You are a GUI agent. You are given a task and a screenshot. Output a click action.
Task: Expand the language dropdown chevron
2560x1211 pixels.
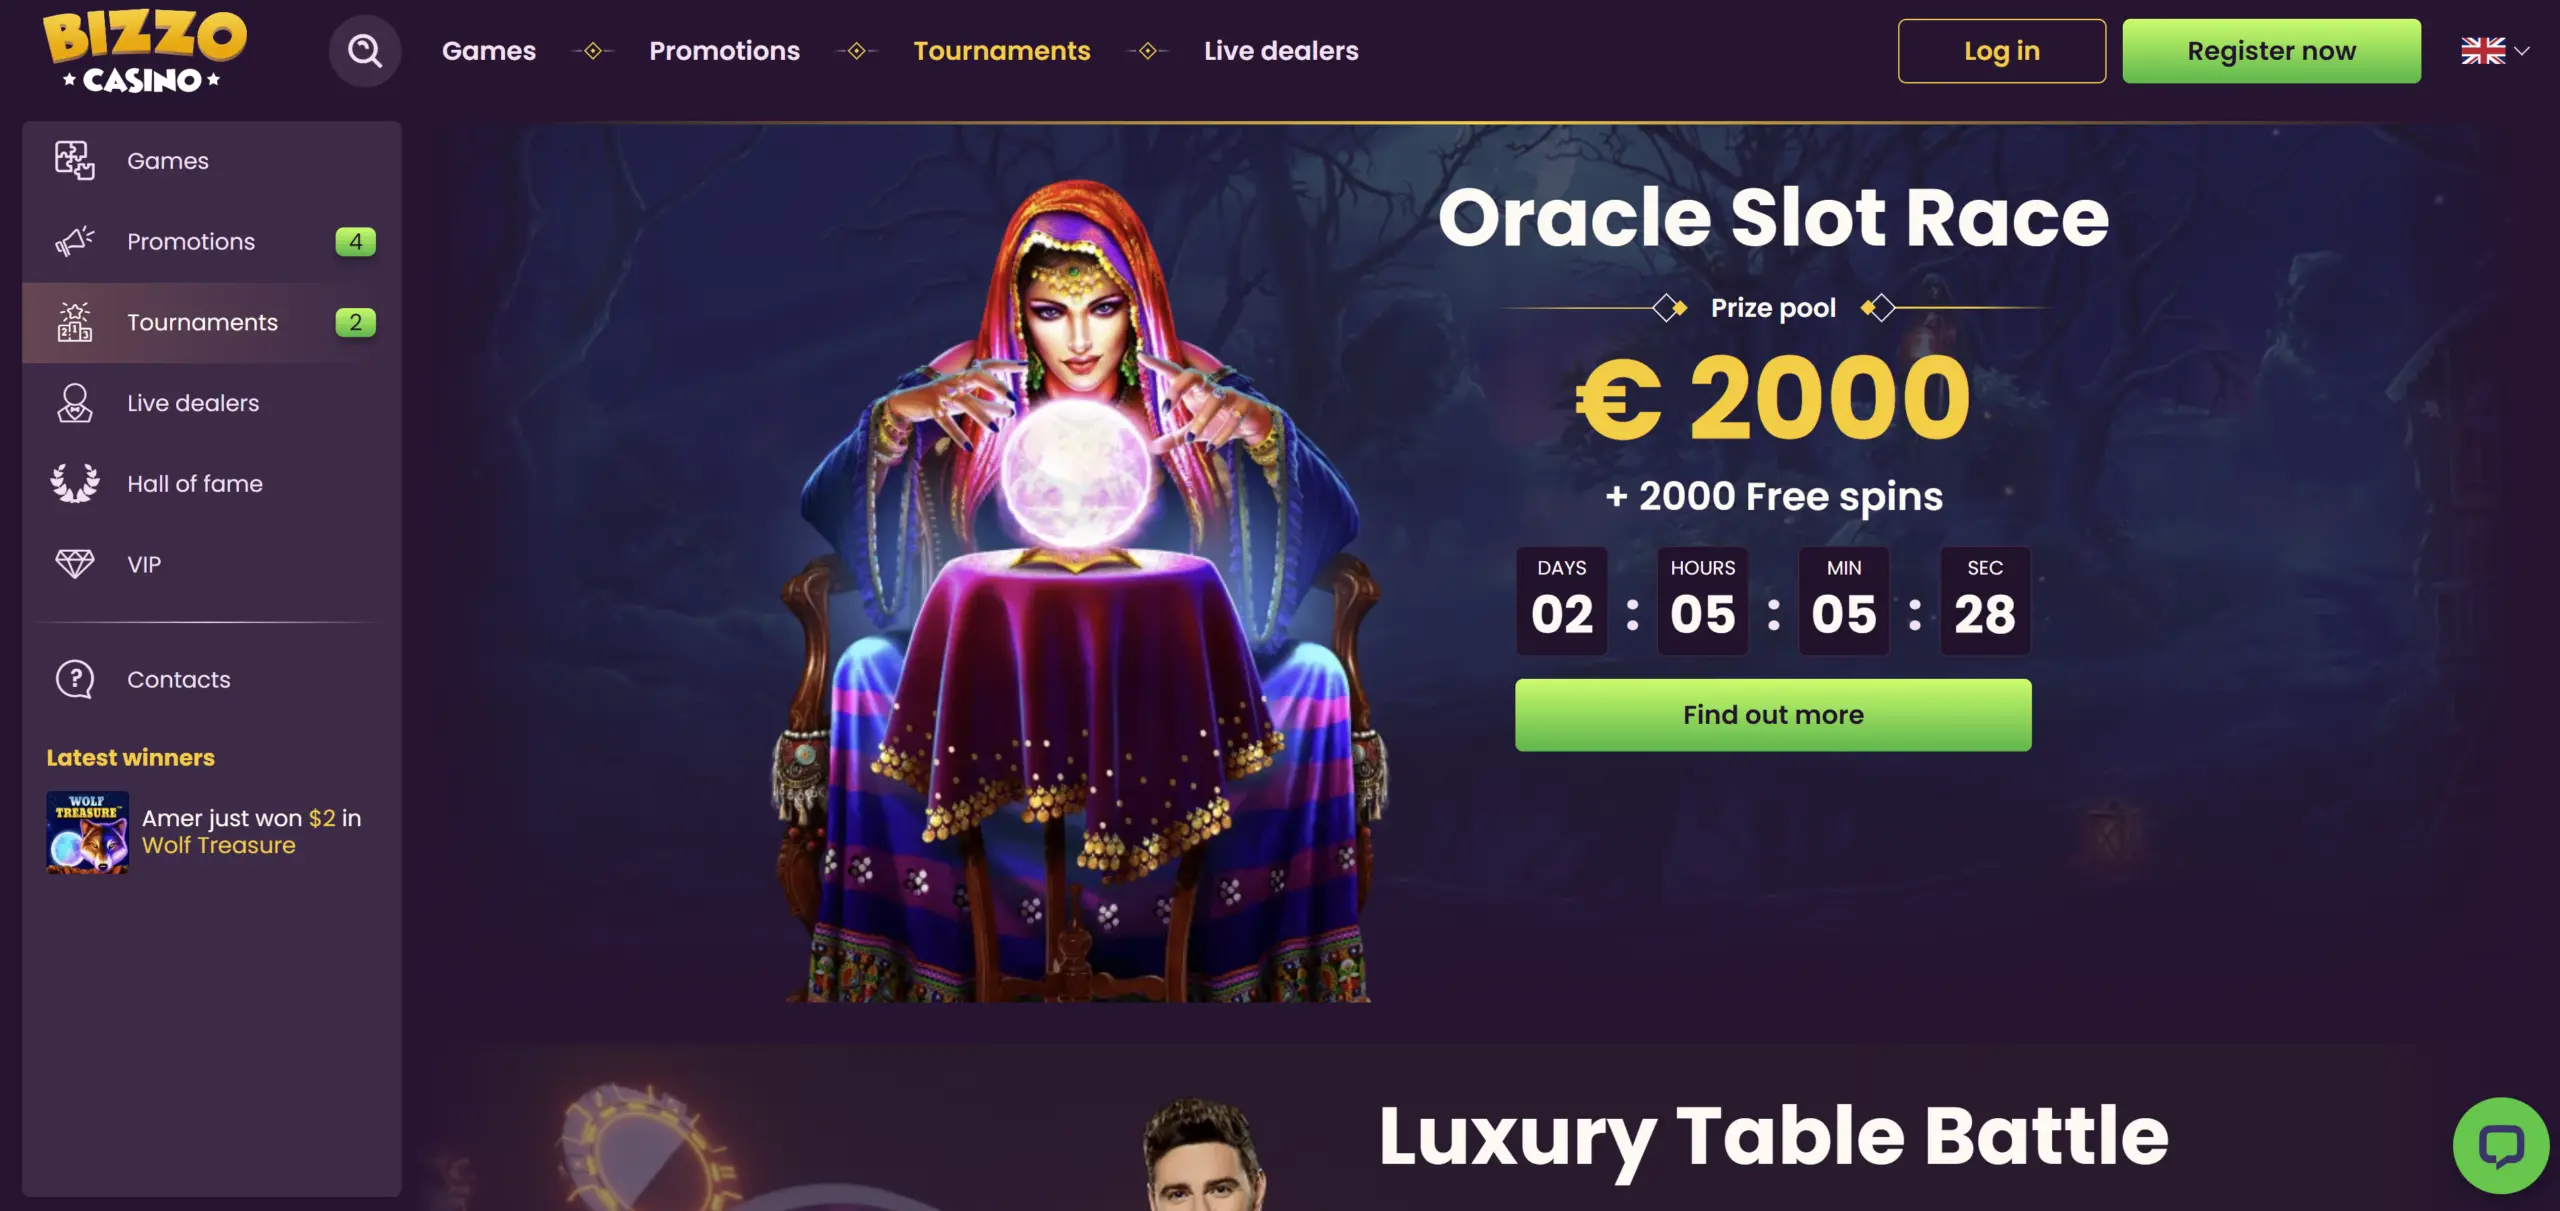(x=2522, y=51)
